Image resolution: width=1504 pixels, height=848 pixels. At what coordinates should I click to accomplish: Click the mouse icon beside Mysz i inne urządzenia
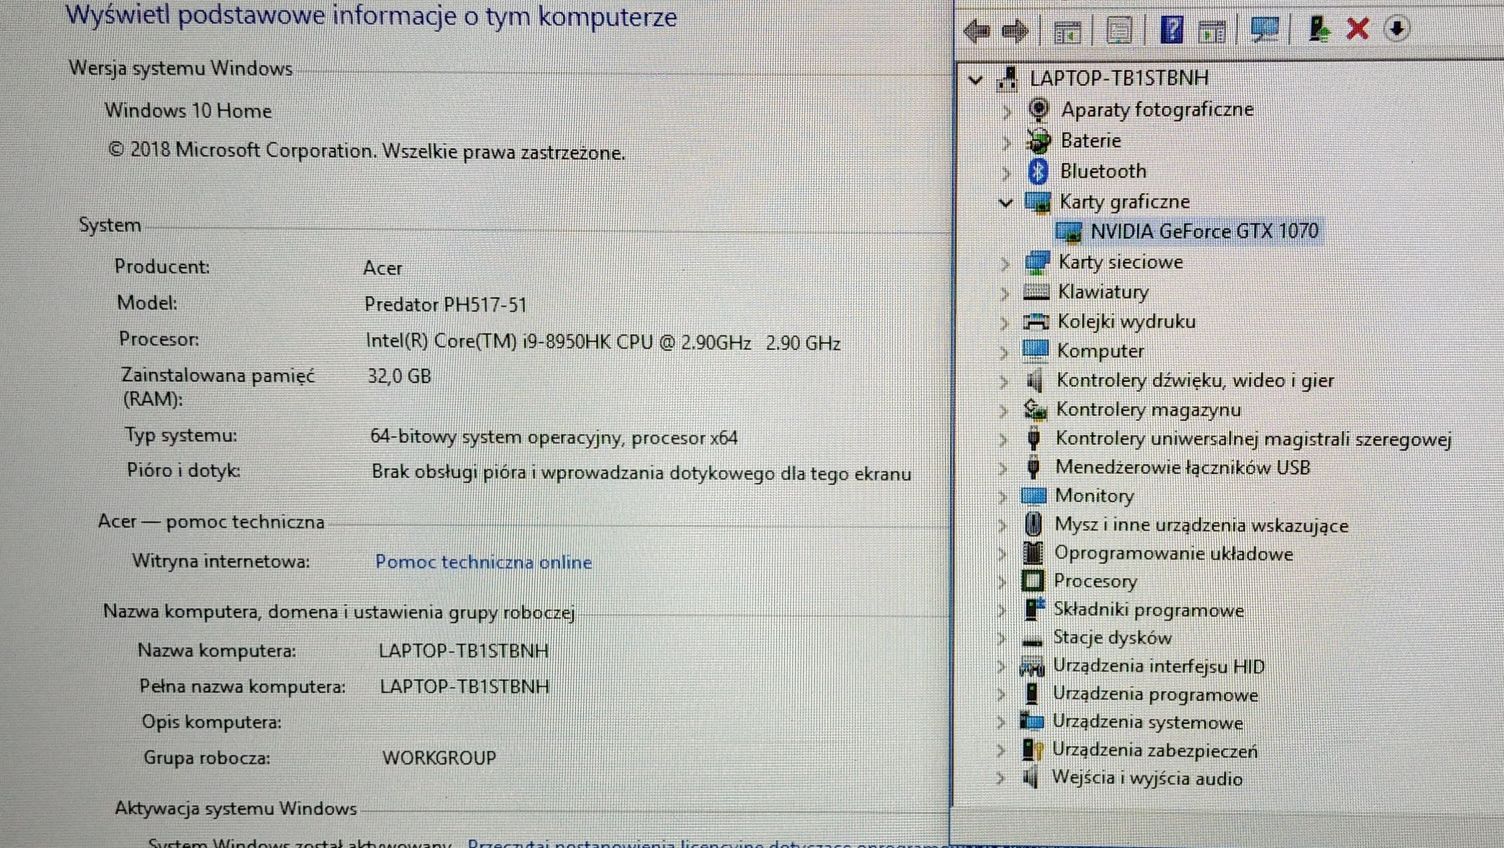click(1033, 524)
